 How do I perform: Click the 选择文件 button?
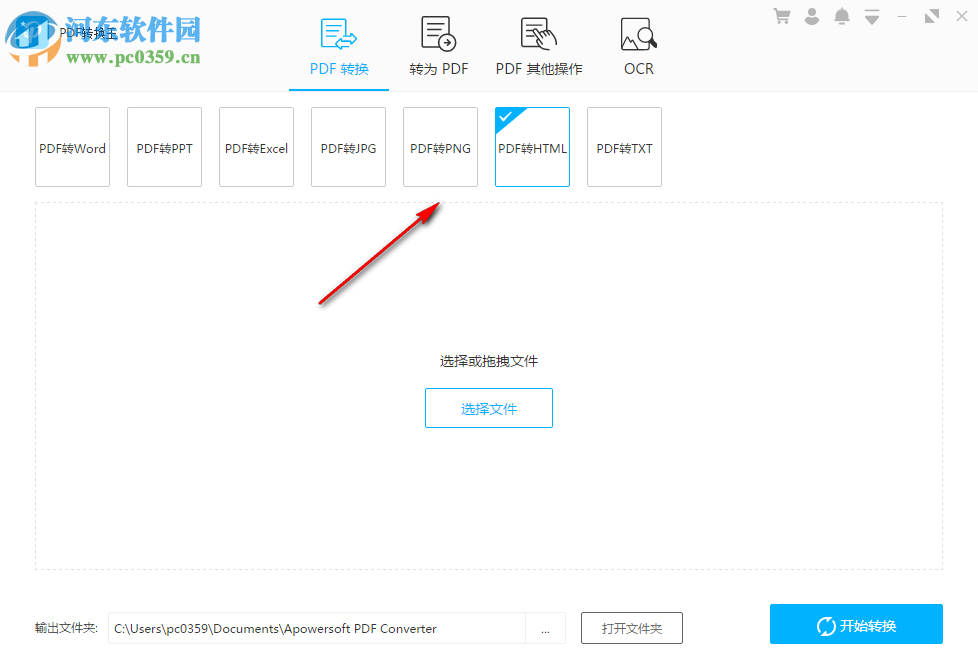(488, 408)
